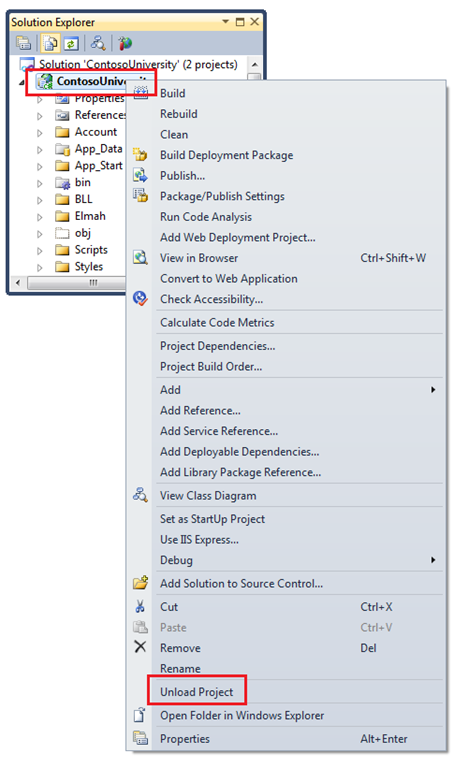Viewport: 469px width, 768px height.
Task: Choose Rebuild from the context menu
Action: pos(179,114)
